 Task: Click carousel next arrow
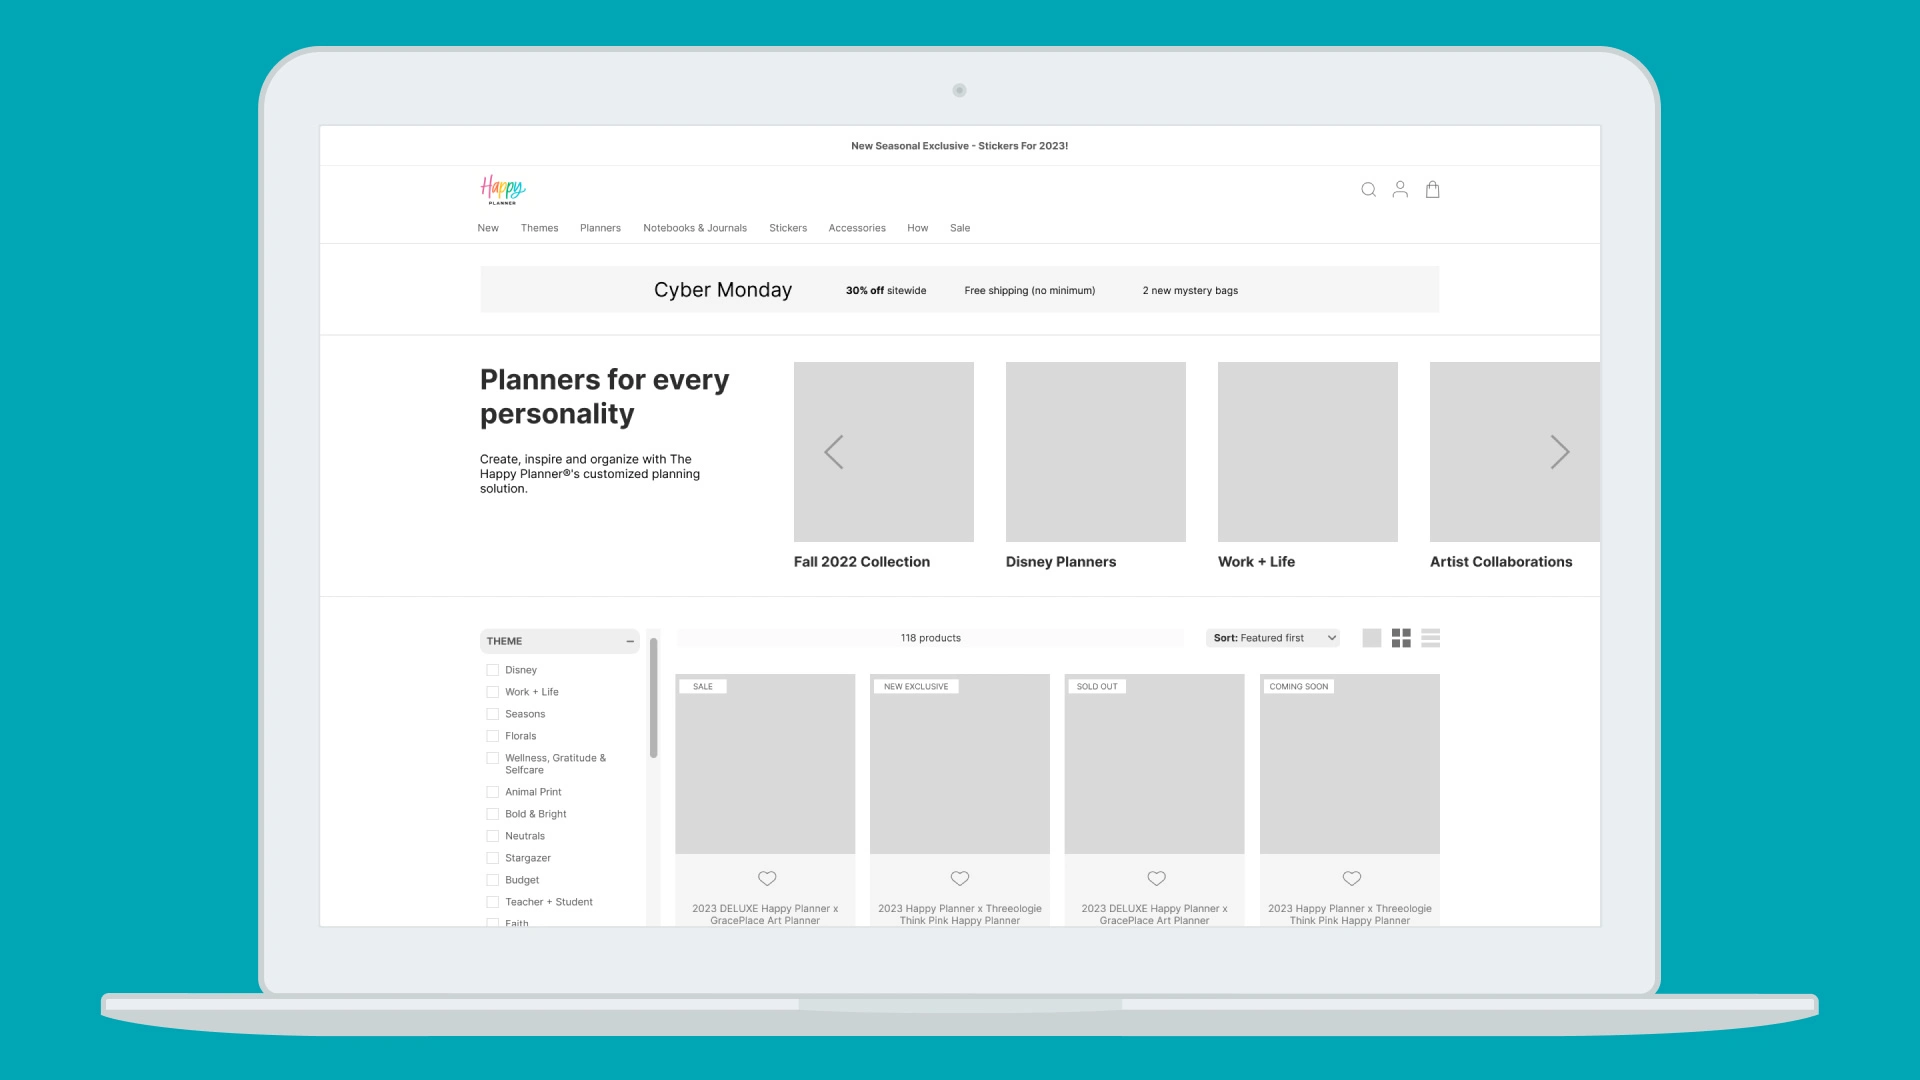(1560, 452)
